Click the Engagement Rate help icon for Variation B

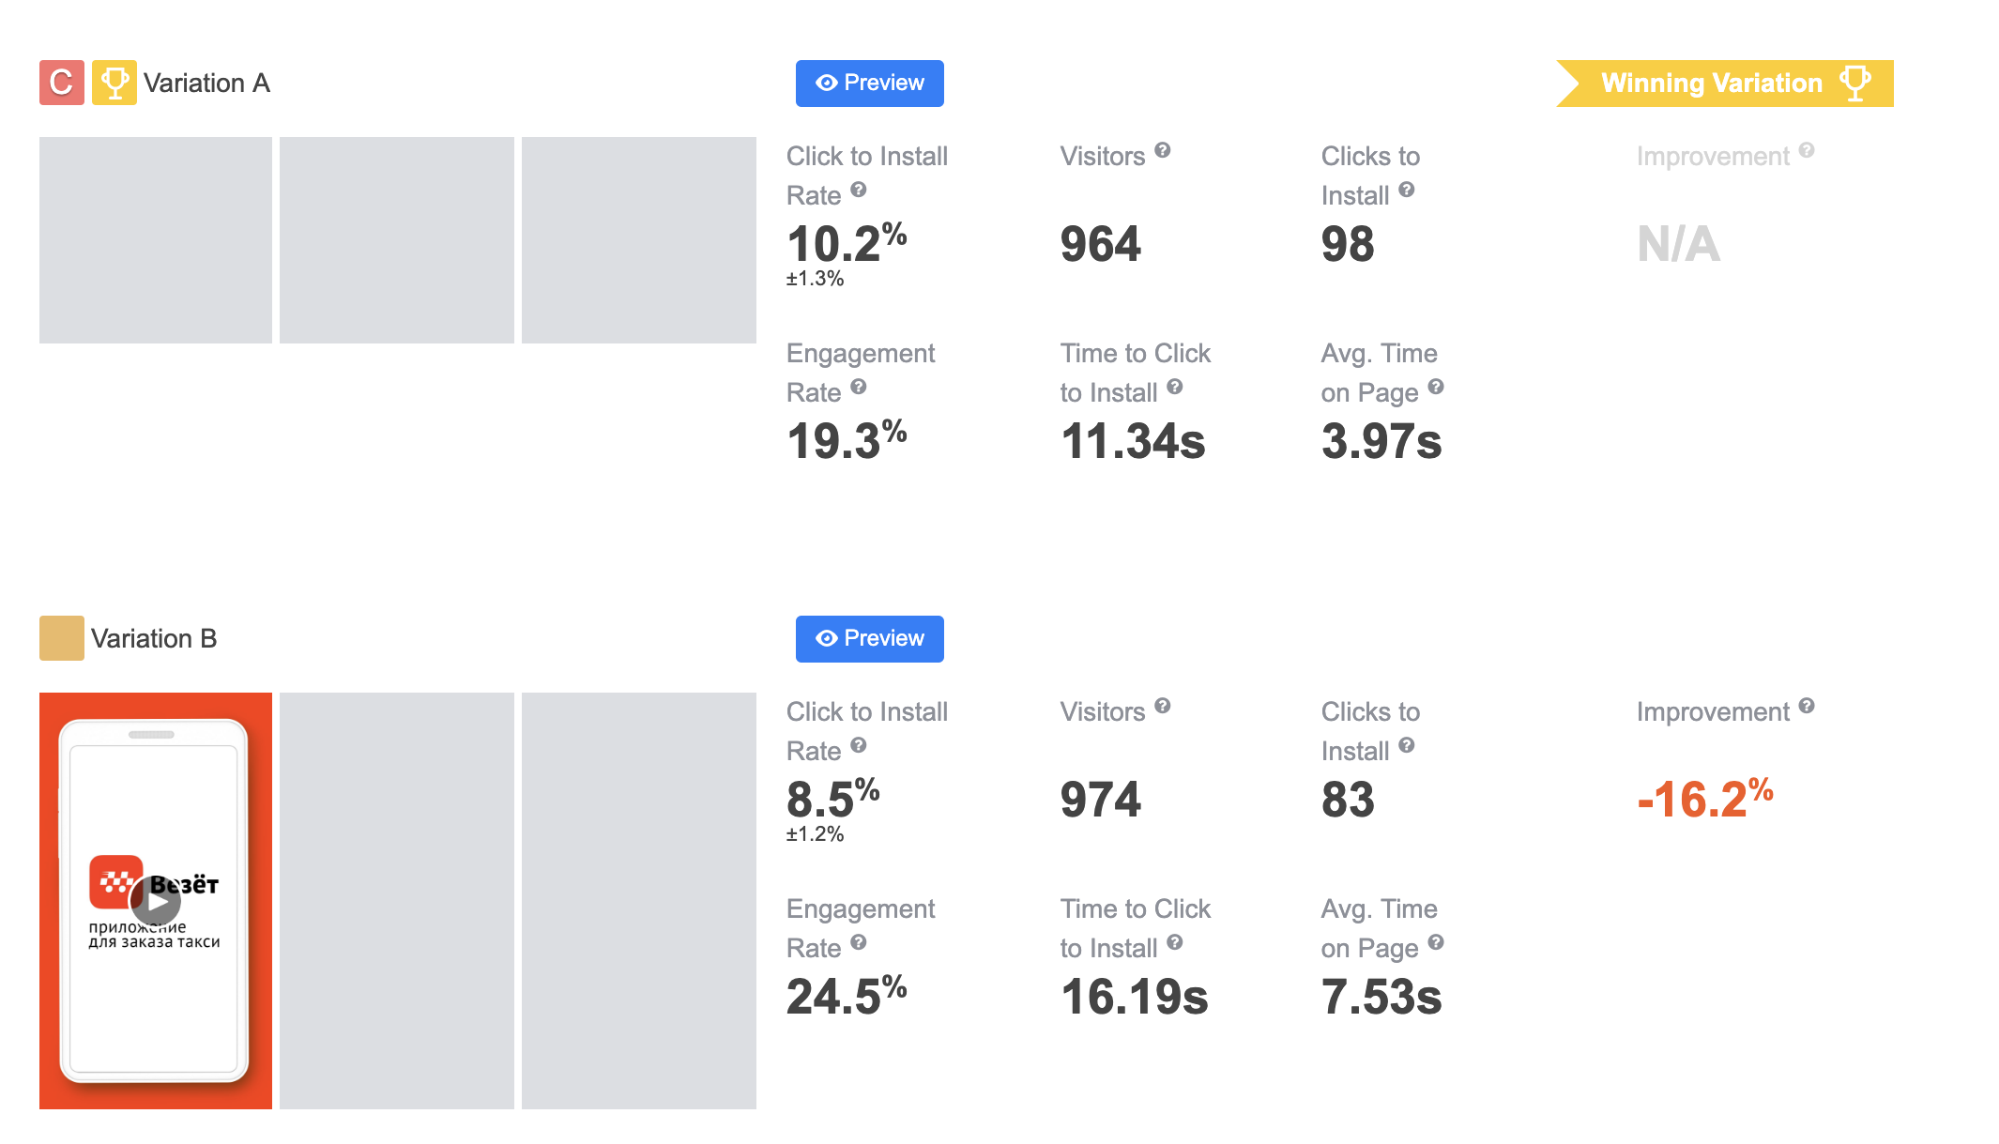tap(858, 944)
